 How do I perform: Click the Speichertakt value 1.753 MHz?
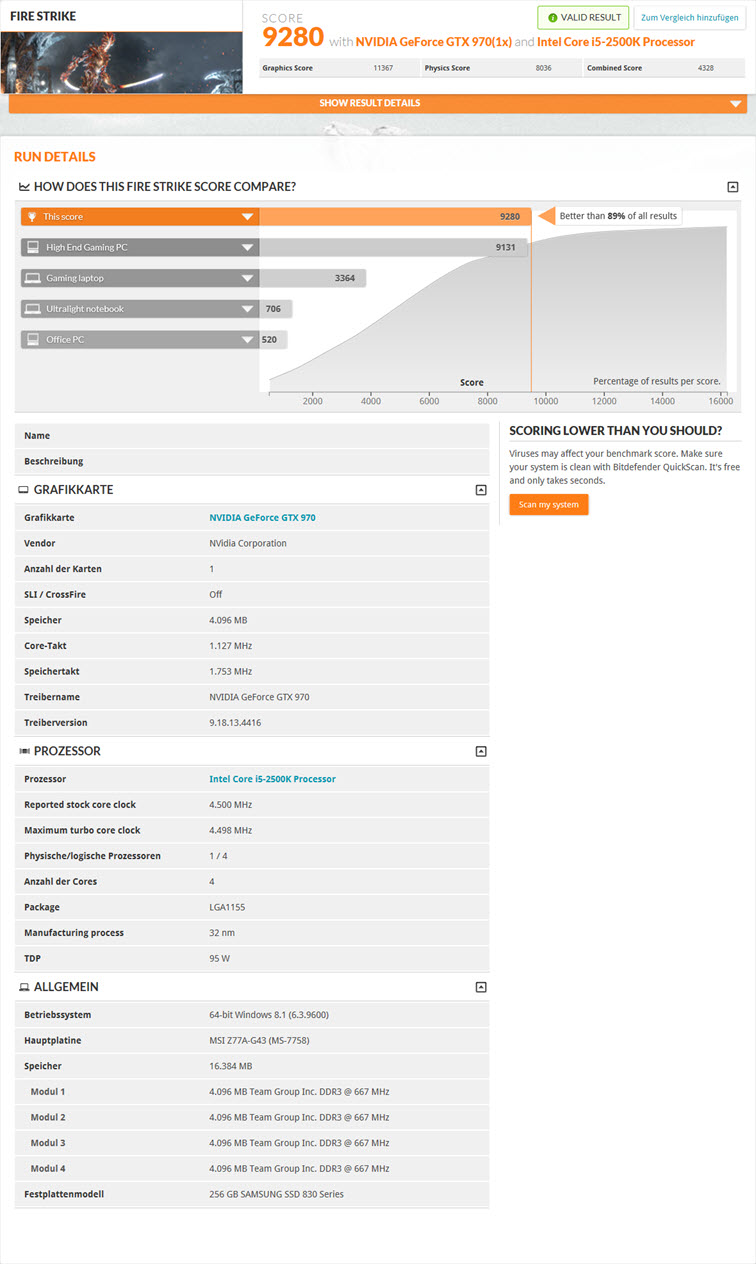click(230, 672)
